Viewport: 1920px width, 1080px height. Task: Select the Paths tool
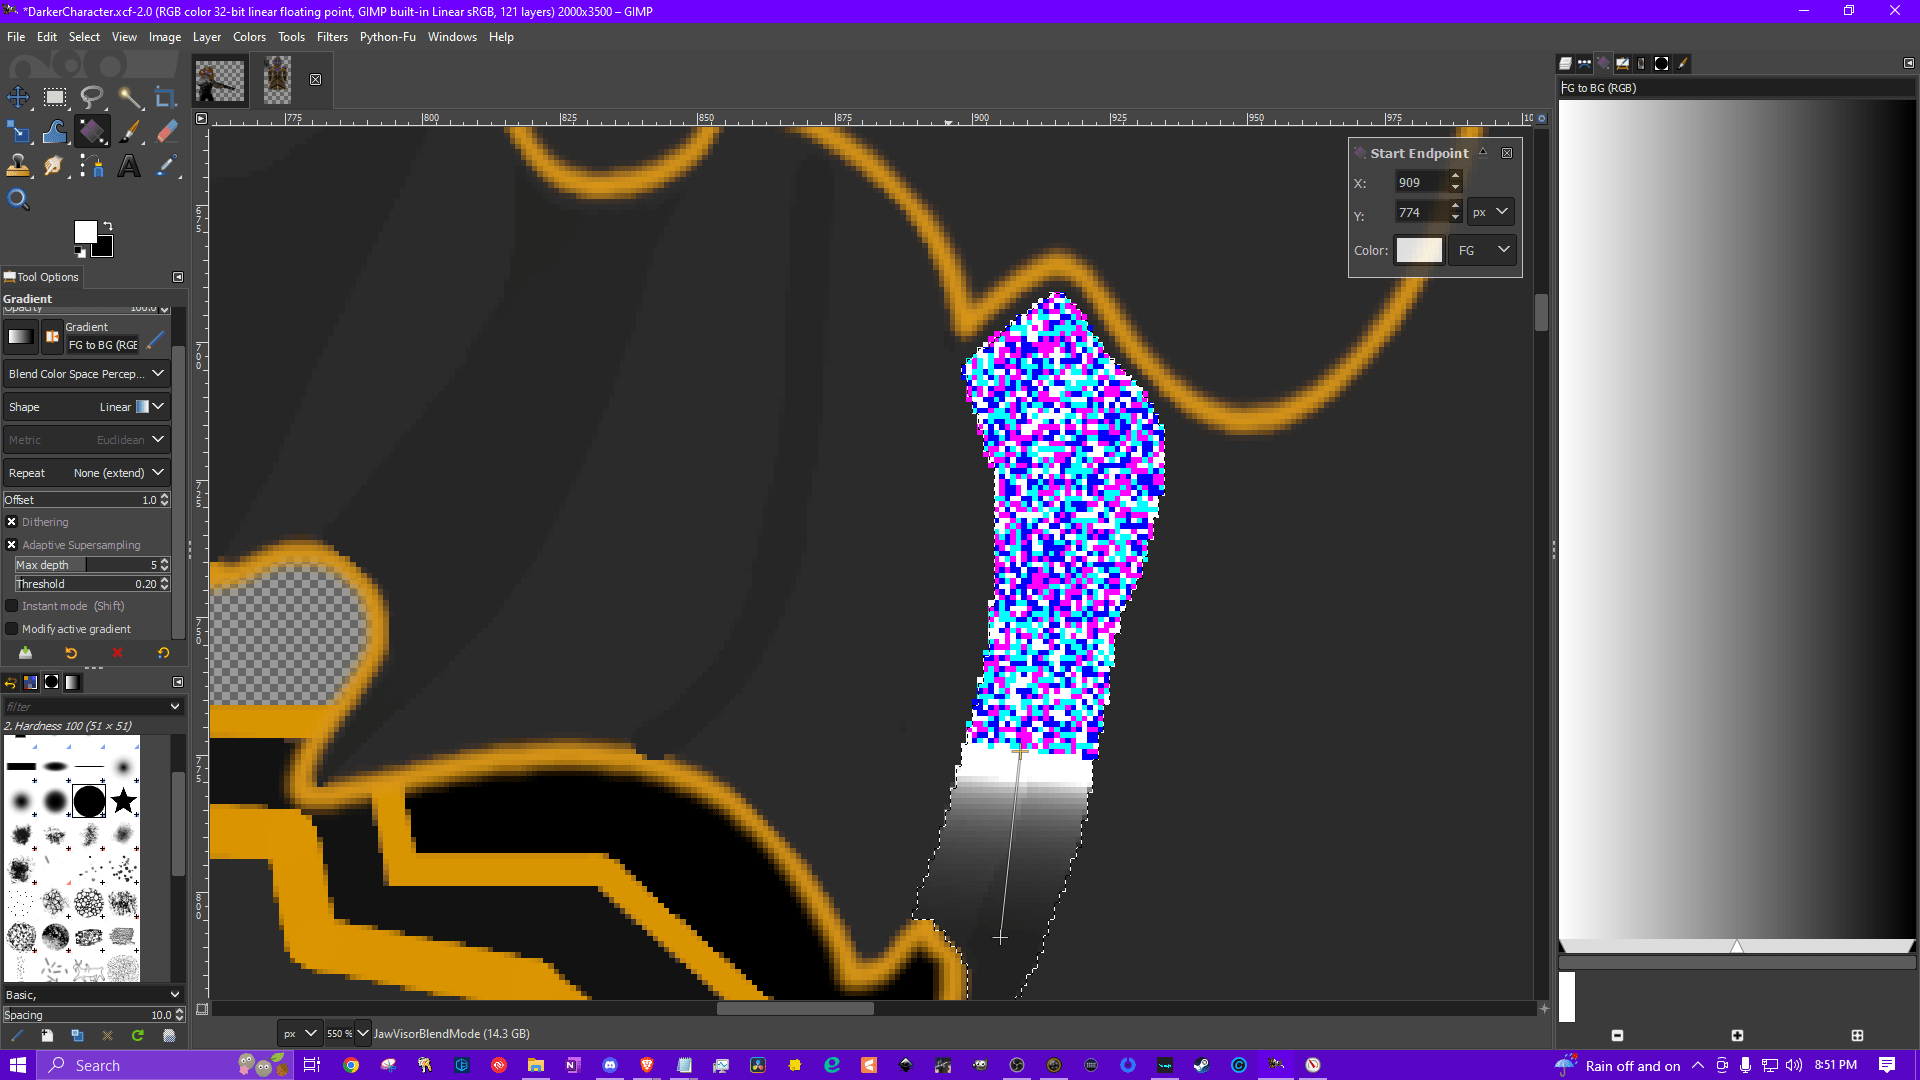[x=92, y=166]
